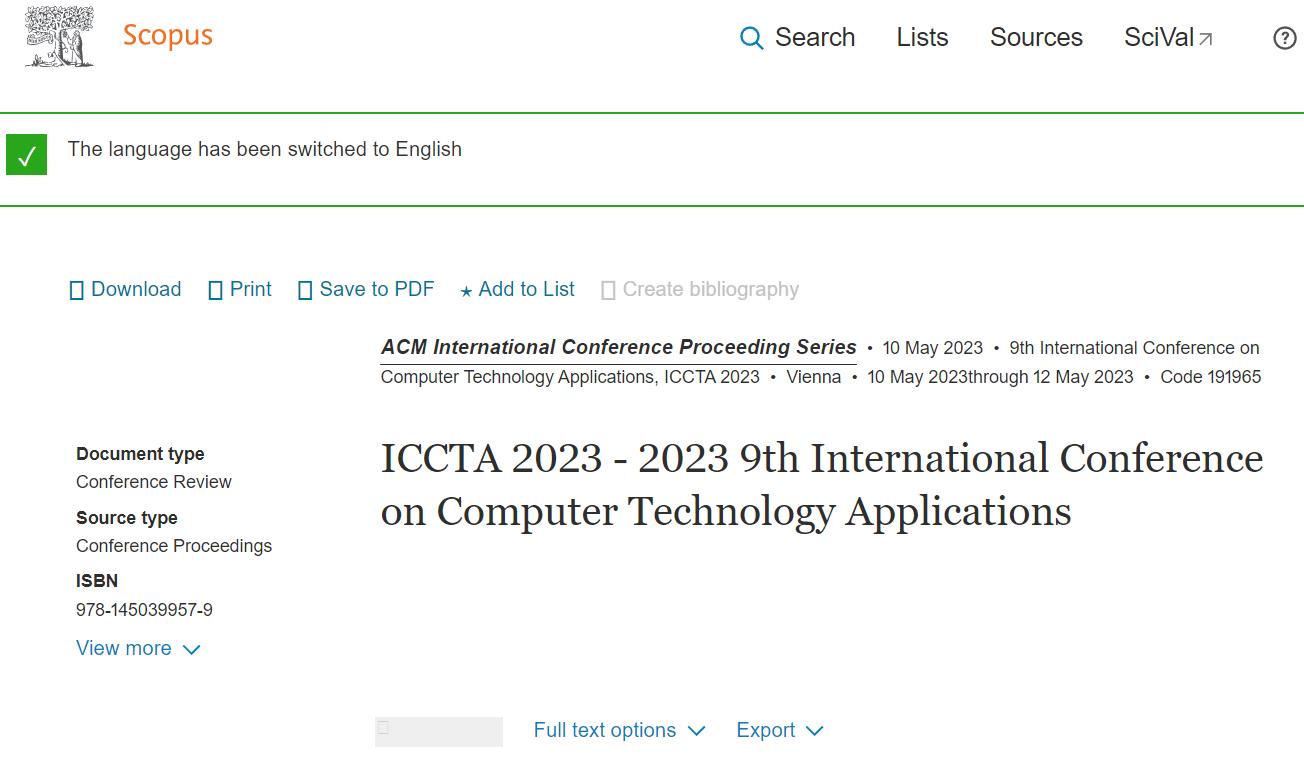Image resolution: width=1304 pixels, height=776 pixels.
Task: Open ACM International Conference Proceeding Series link
Action: [x=618, y=348]
